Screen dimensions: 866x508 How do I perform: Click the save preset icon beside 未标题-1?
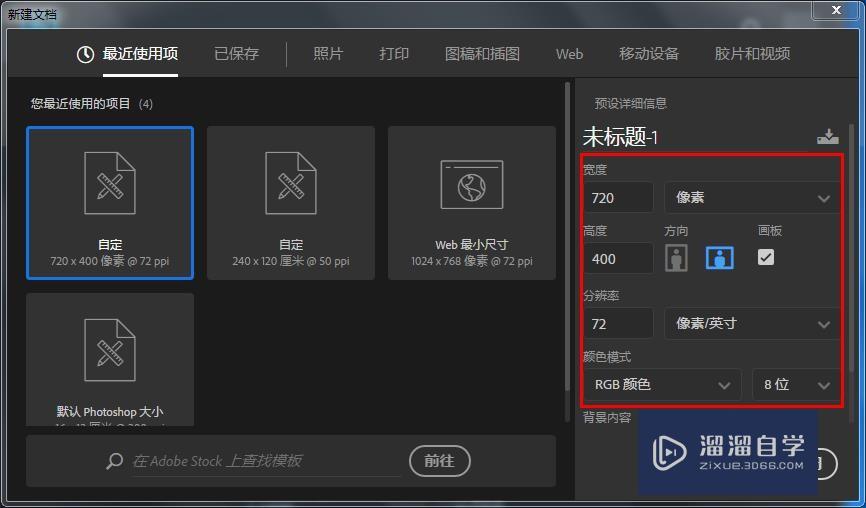tap(827, 136)
